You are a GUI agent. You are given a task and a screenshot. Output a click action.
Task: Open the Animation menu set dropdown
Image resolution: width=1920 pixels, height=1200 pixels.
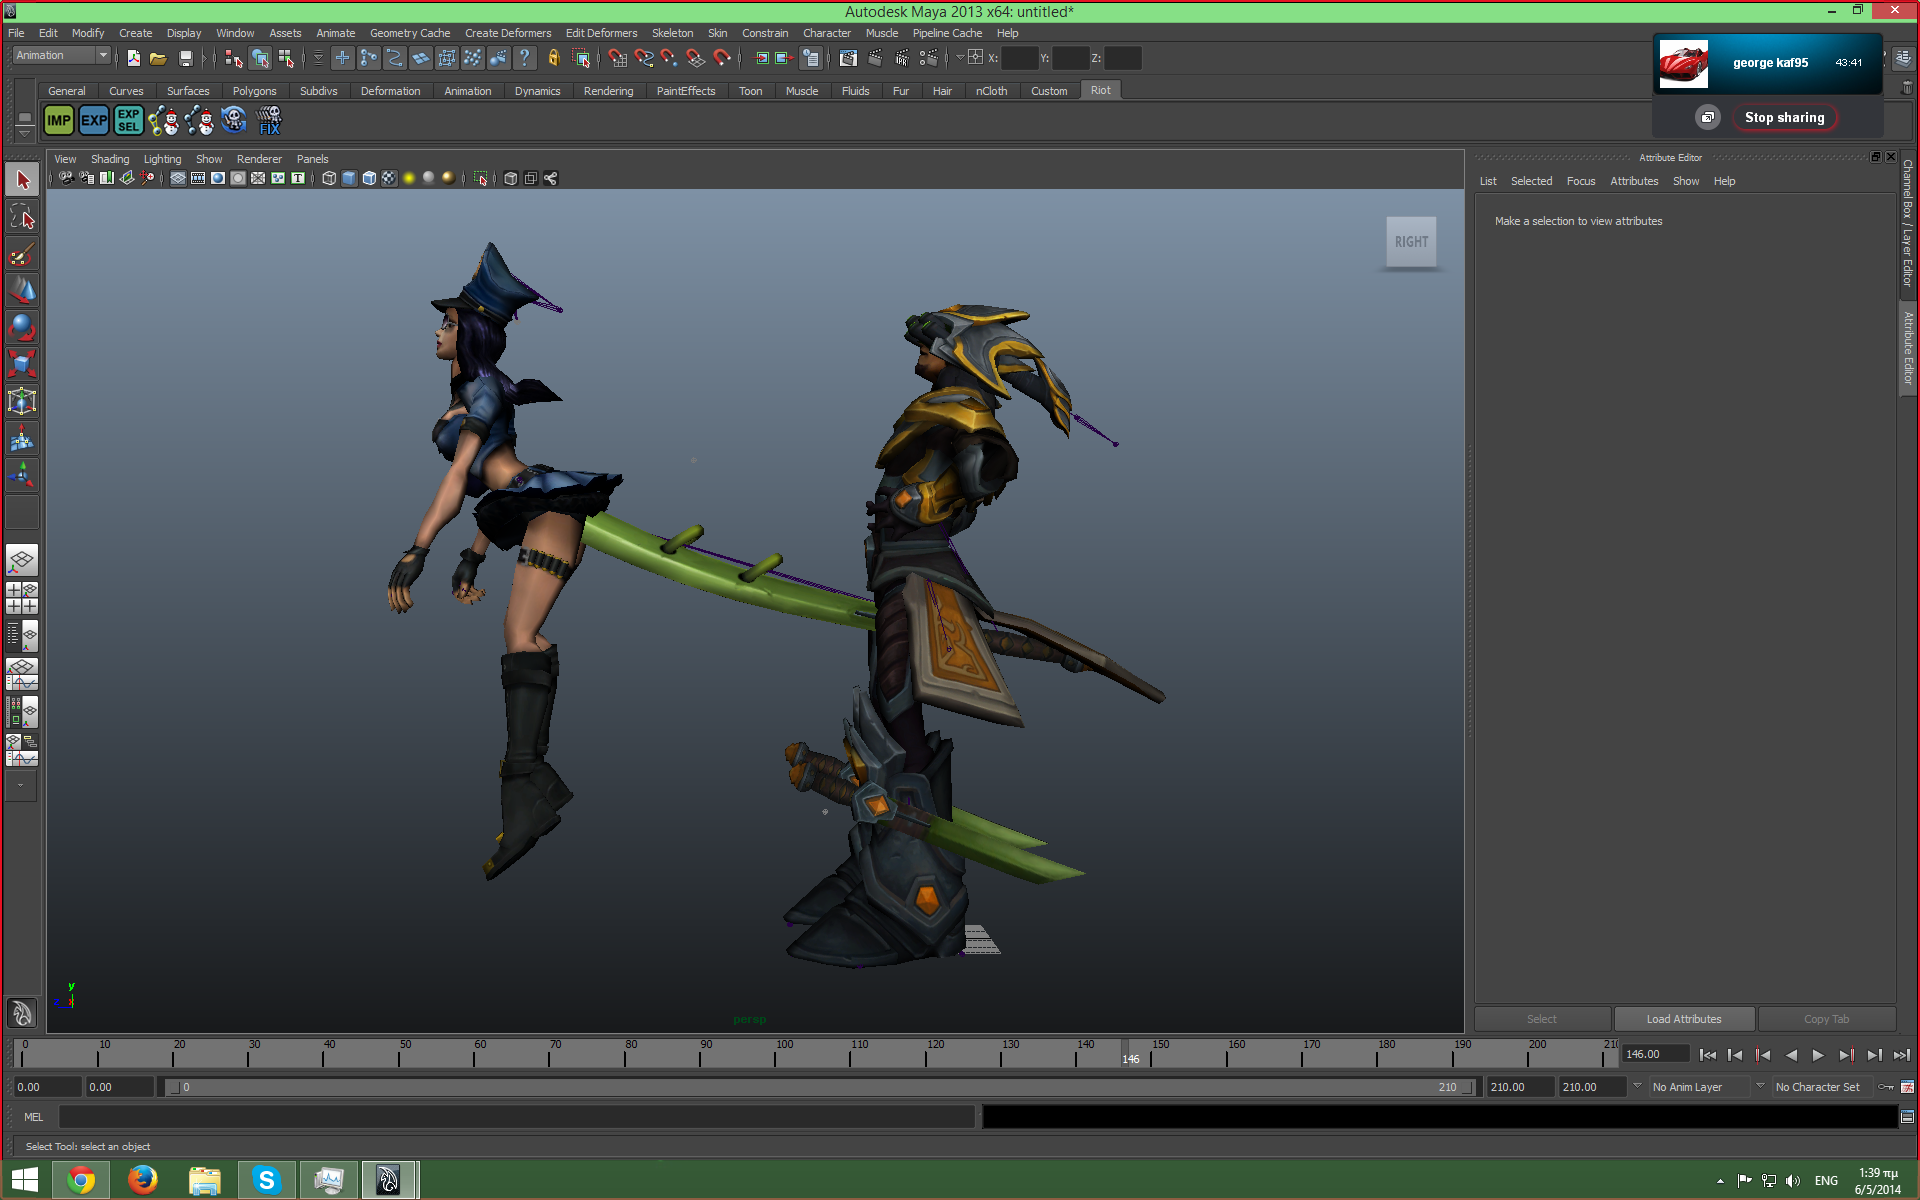(x=62, y=56)
